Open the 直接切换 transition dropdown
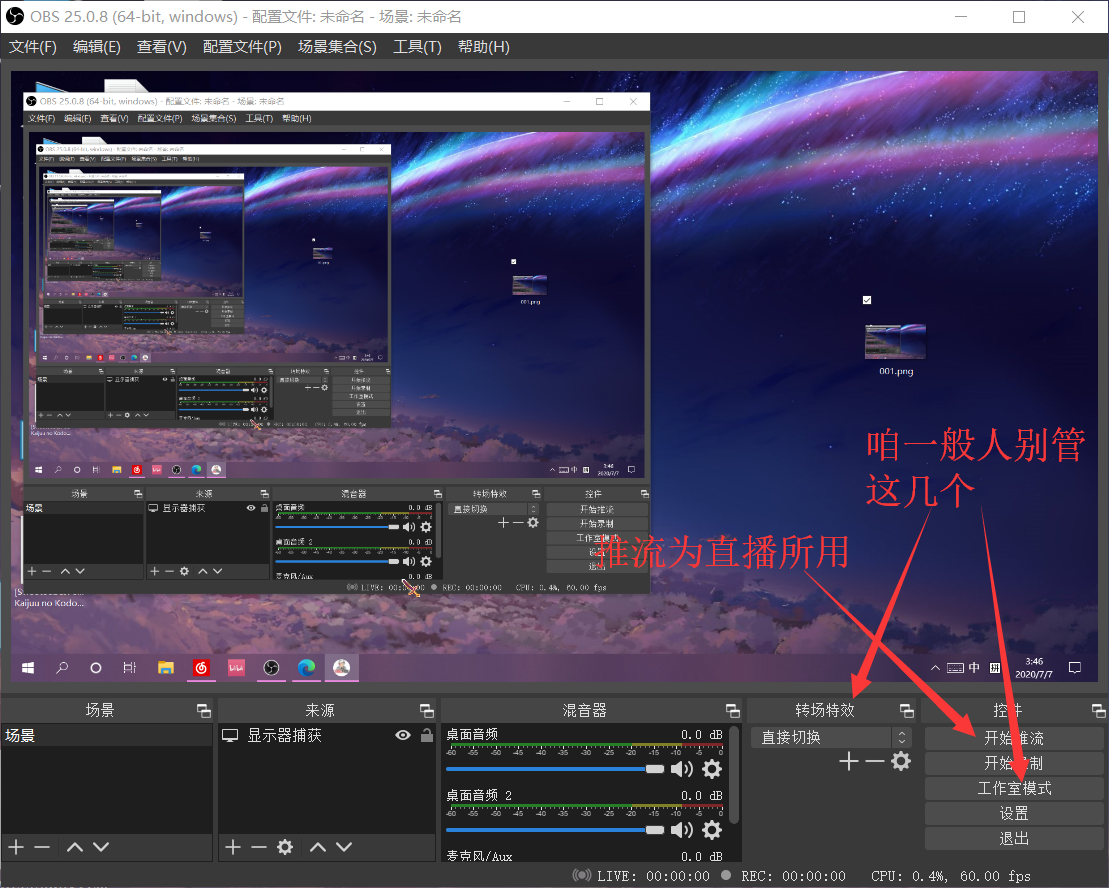Screen dimensions: 1109x888 830,737
